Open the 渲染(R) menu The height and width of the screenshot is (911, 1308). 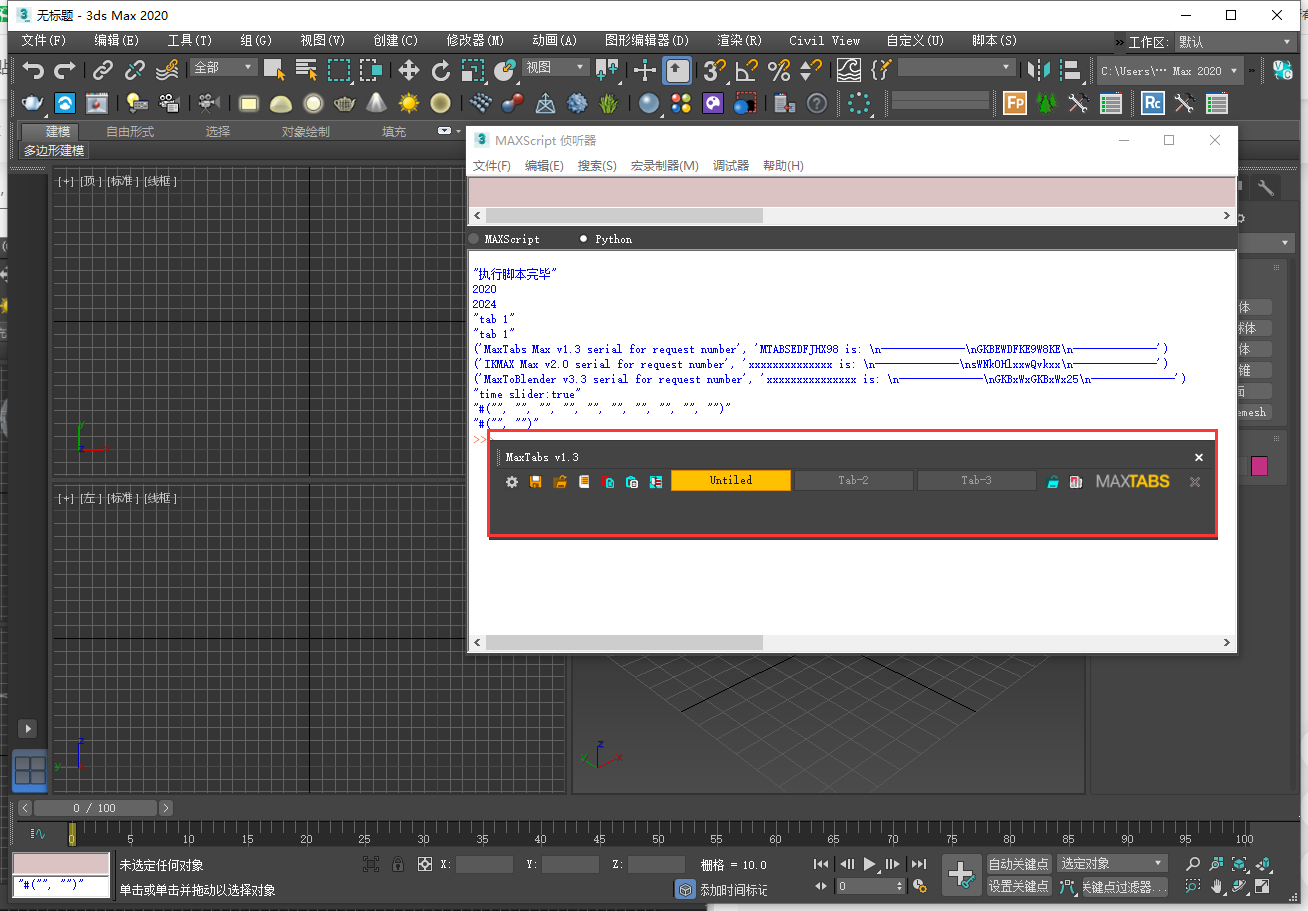click(x=740, y=41)
